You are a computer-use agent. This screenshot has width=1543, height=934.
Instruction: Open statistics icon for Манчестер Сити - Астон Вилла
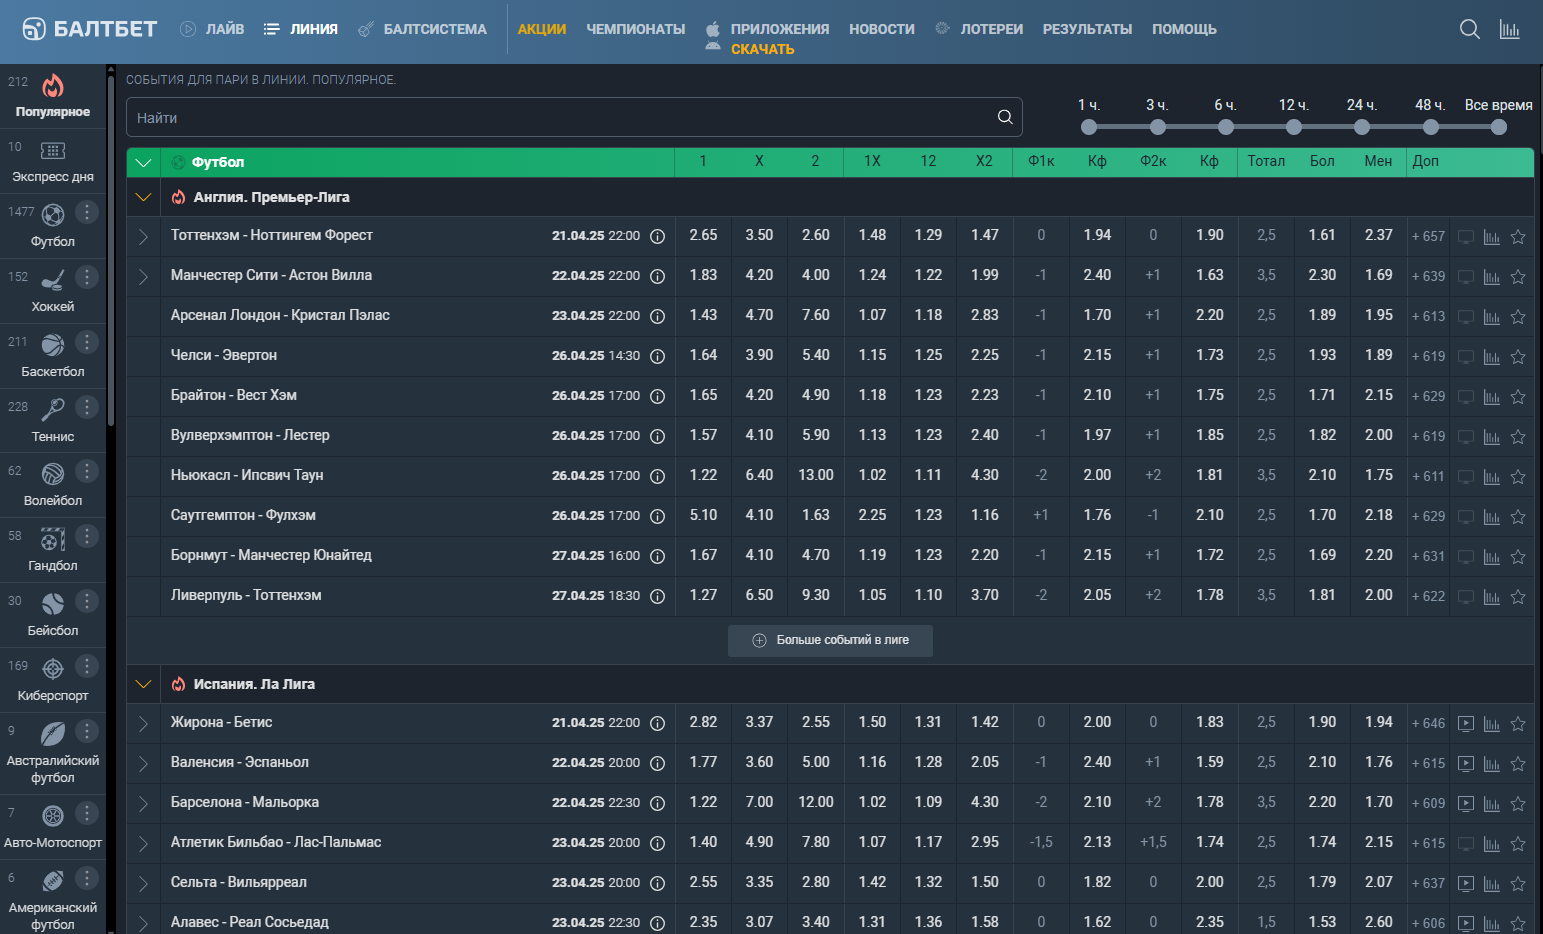[1492, 277]
